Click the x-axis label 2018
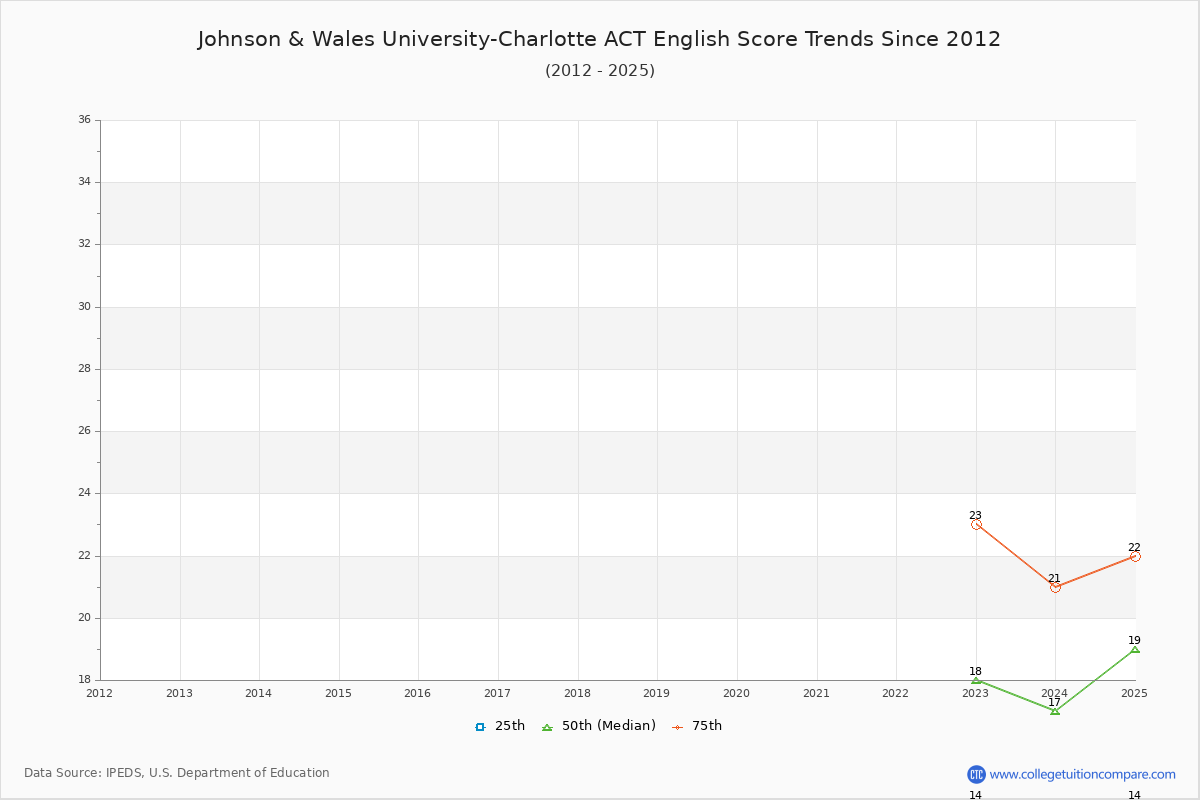The height and width of the screenshot is (800, 1200). coord(577,692)
